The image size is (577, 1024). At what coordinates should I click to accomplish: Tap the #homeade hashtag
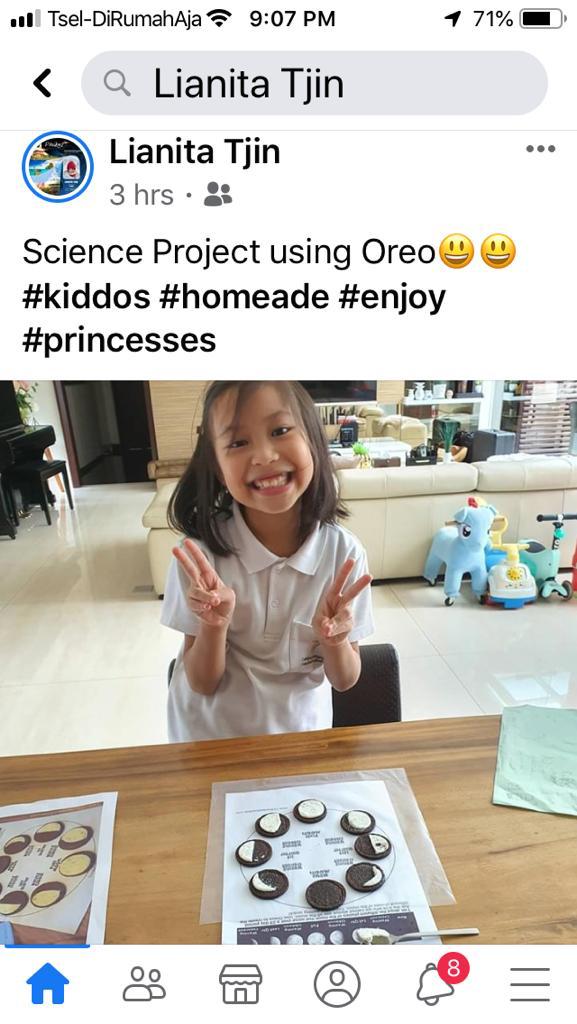pyautogui.click(x=244, y=297)
